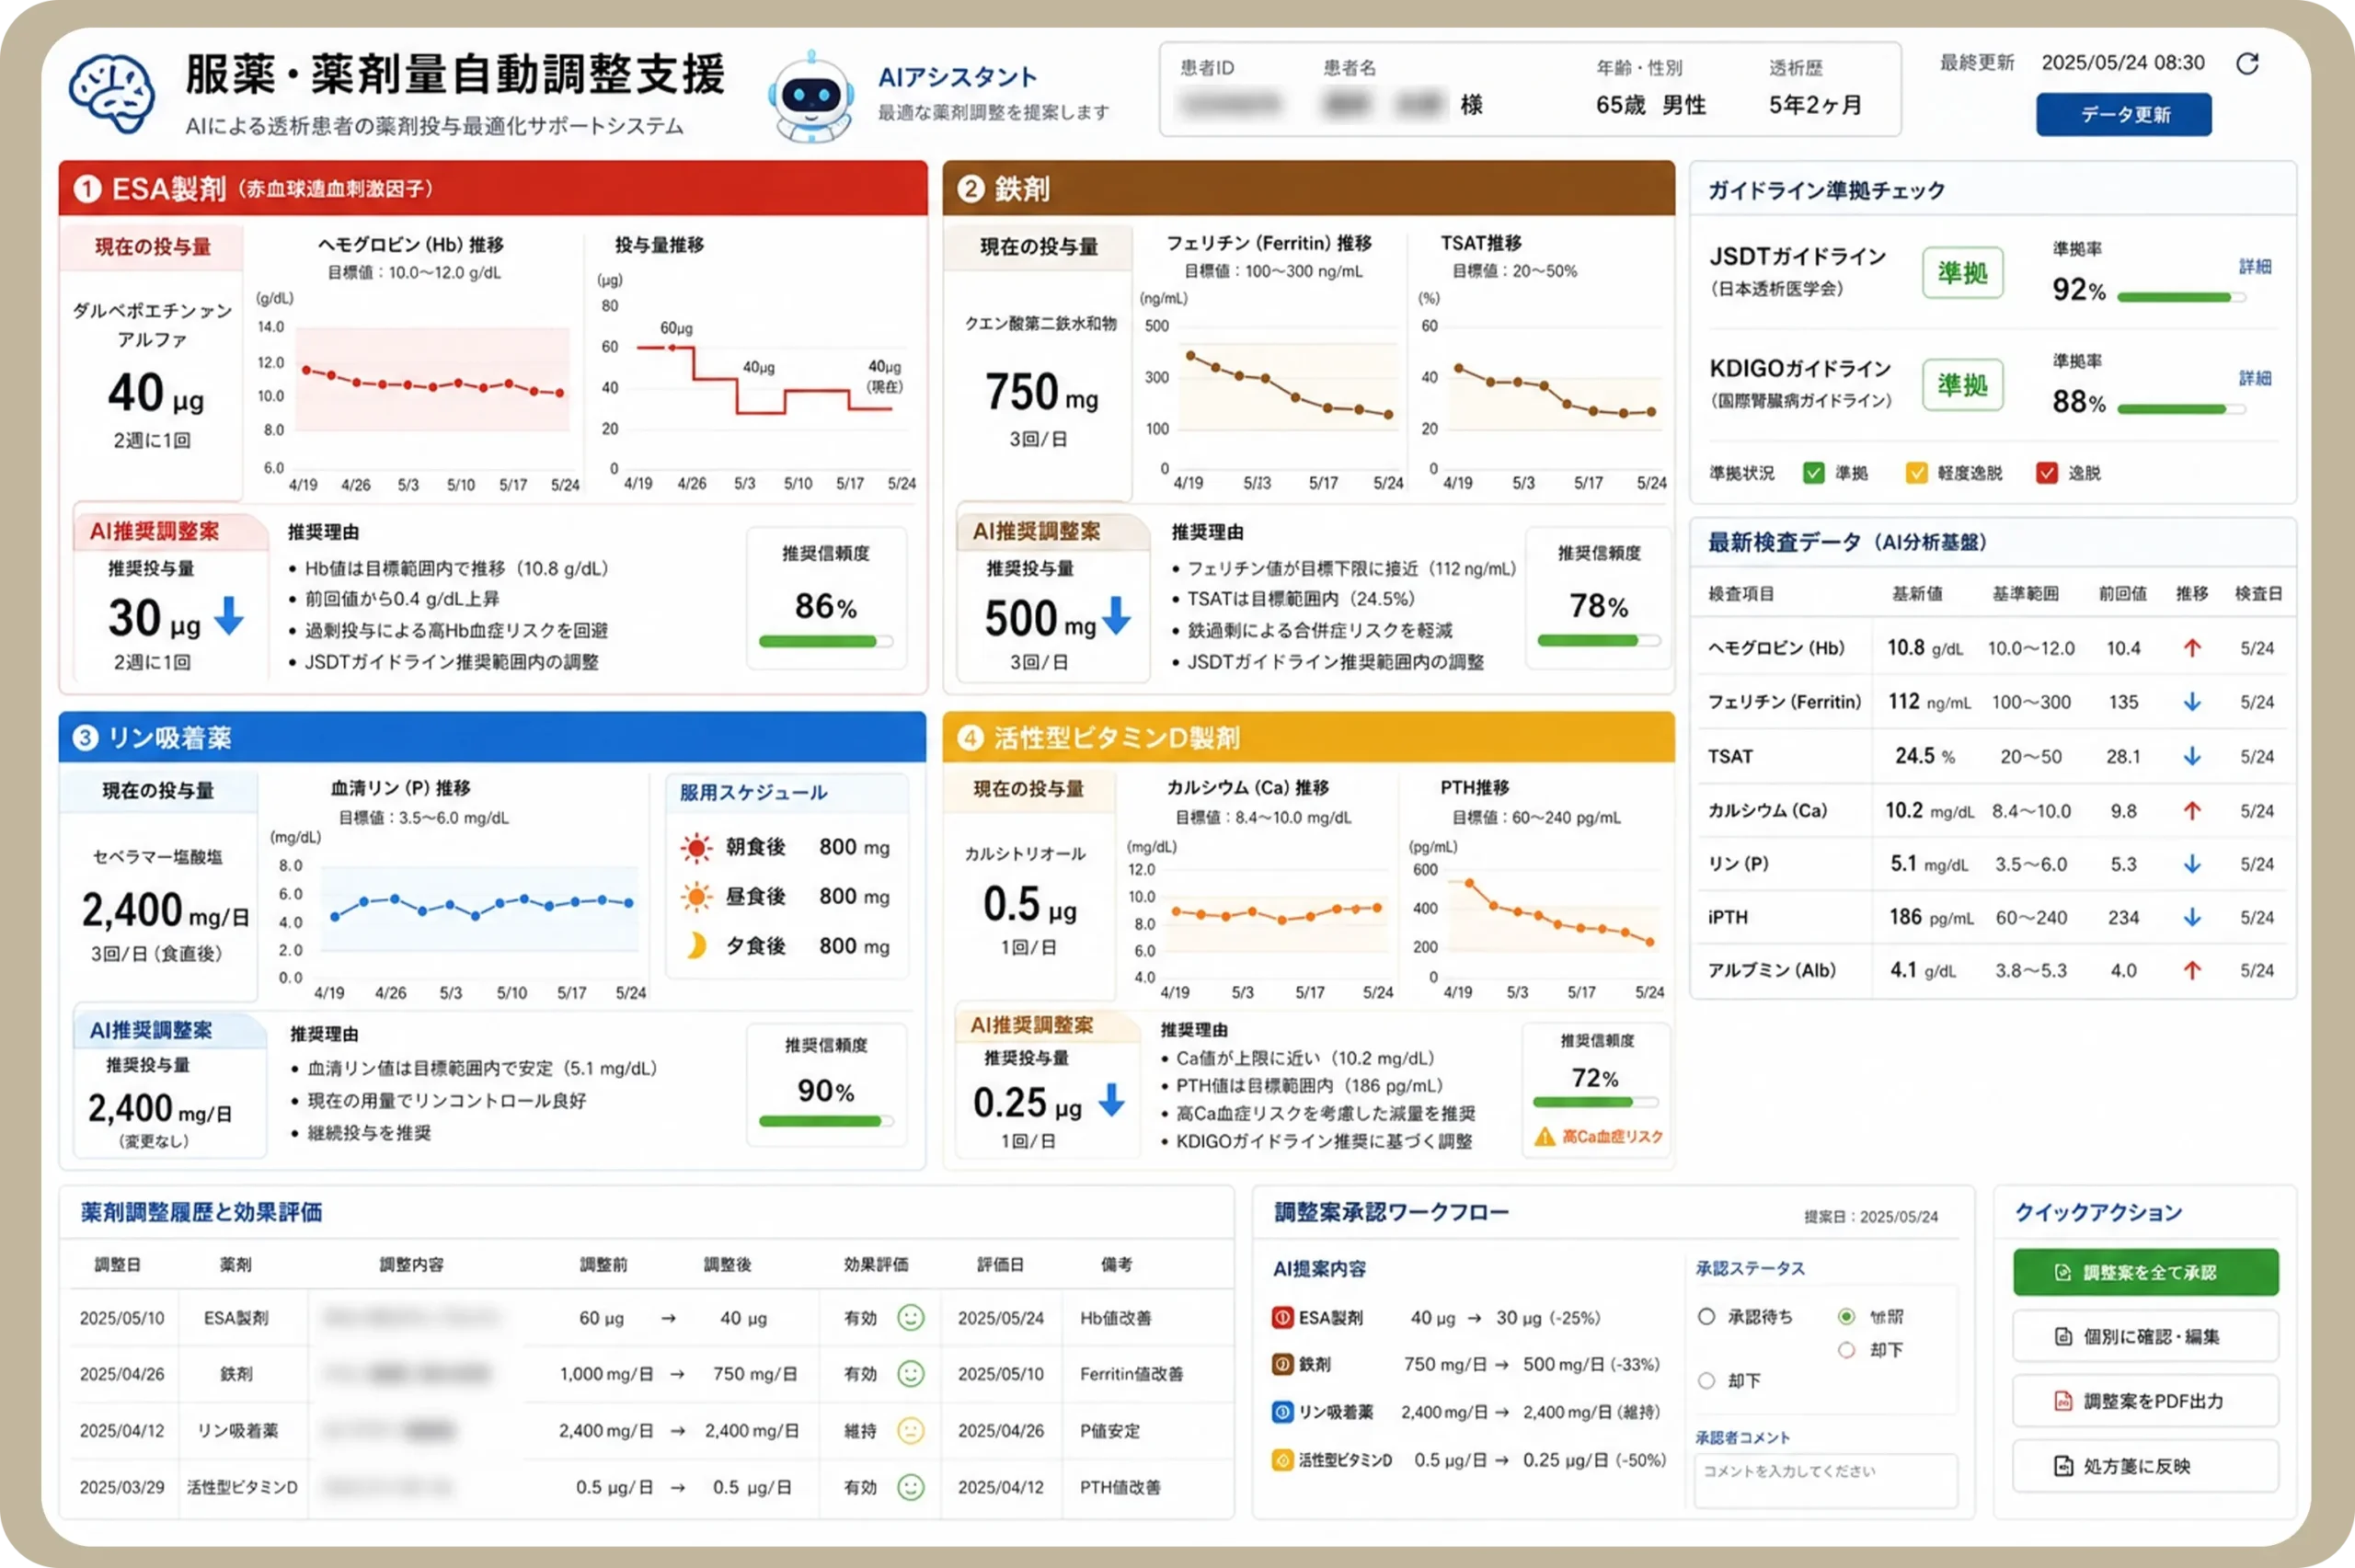
Task: Click the red up arrow in the ヘモグロビン row
Action: (x=2191, y=648)
